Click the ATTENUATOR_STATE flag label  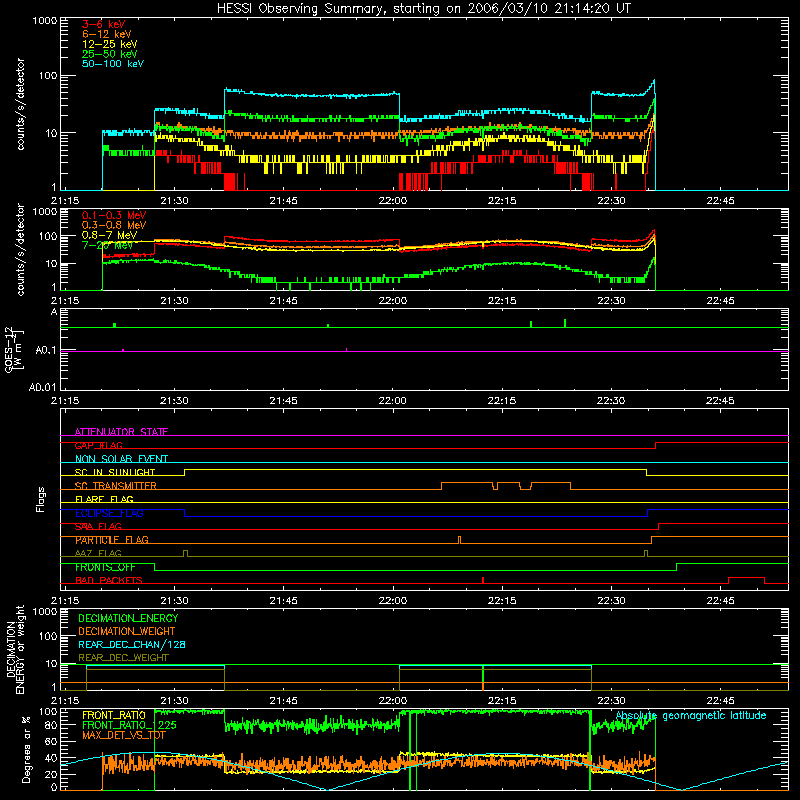(x=121, y=432)
